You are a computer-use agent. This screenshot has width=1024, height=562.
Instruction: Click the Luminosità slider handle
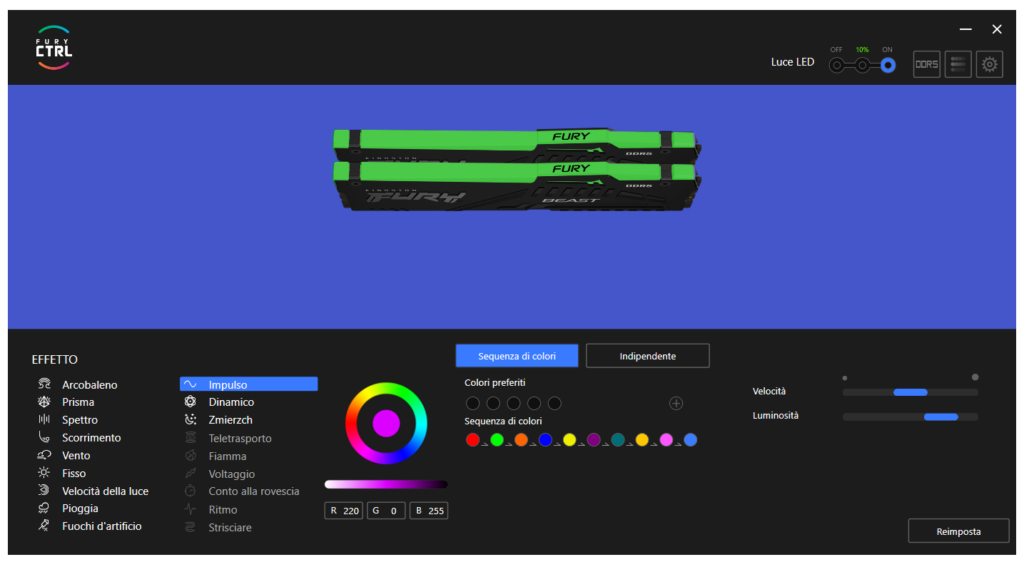(941, 416)
